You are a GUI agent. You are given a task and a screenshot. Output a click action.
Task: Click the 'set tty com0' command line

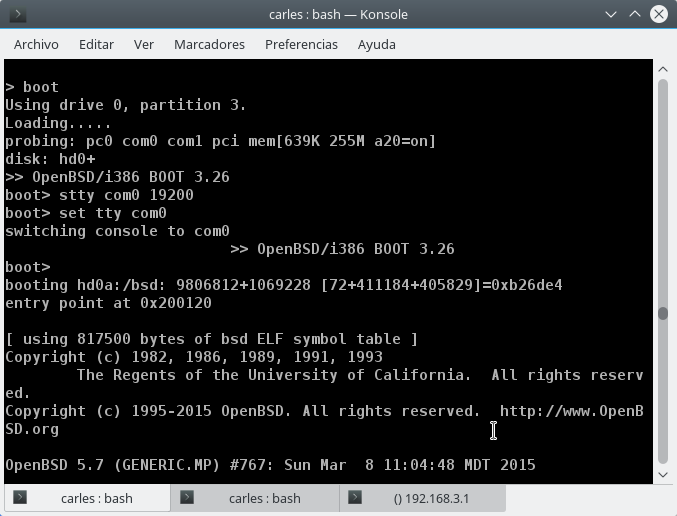(85, 213)
